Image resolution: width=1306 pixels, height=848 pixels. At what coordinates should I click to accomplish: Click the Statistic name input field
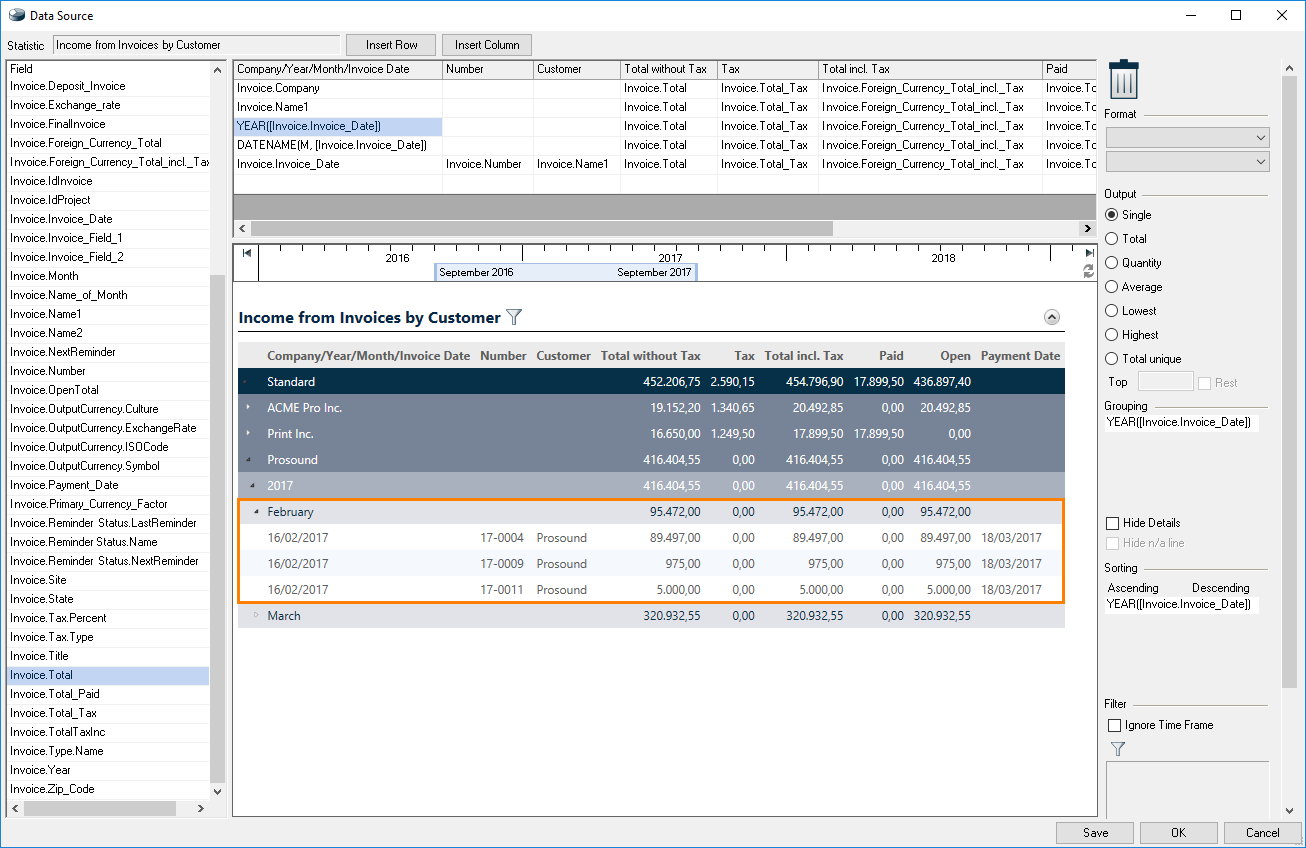[x=196, y=45]
